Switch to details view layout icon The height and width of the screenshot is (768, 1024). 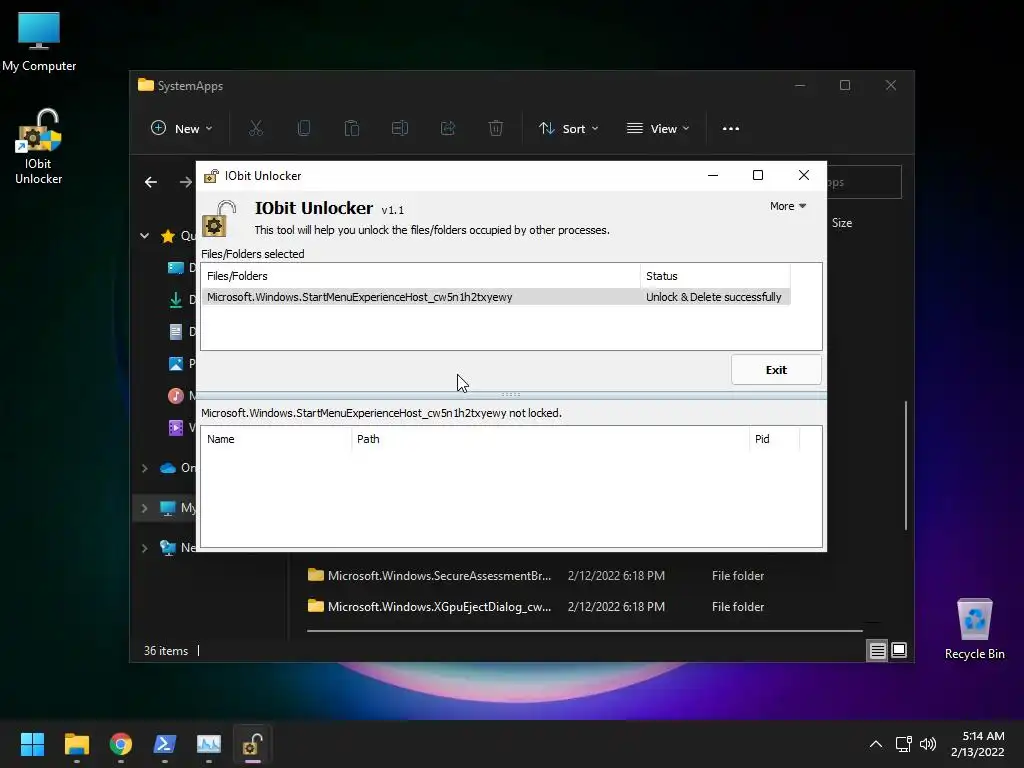pos(877,650)
